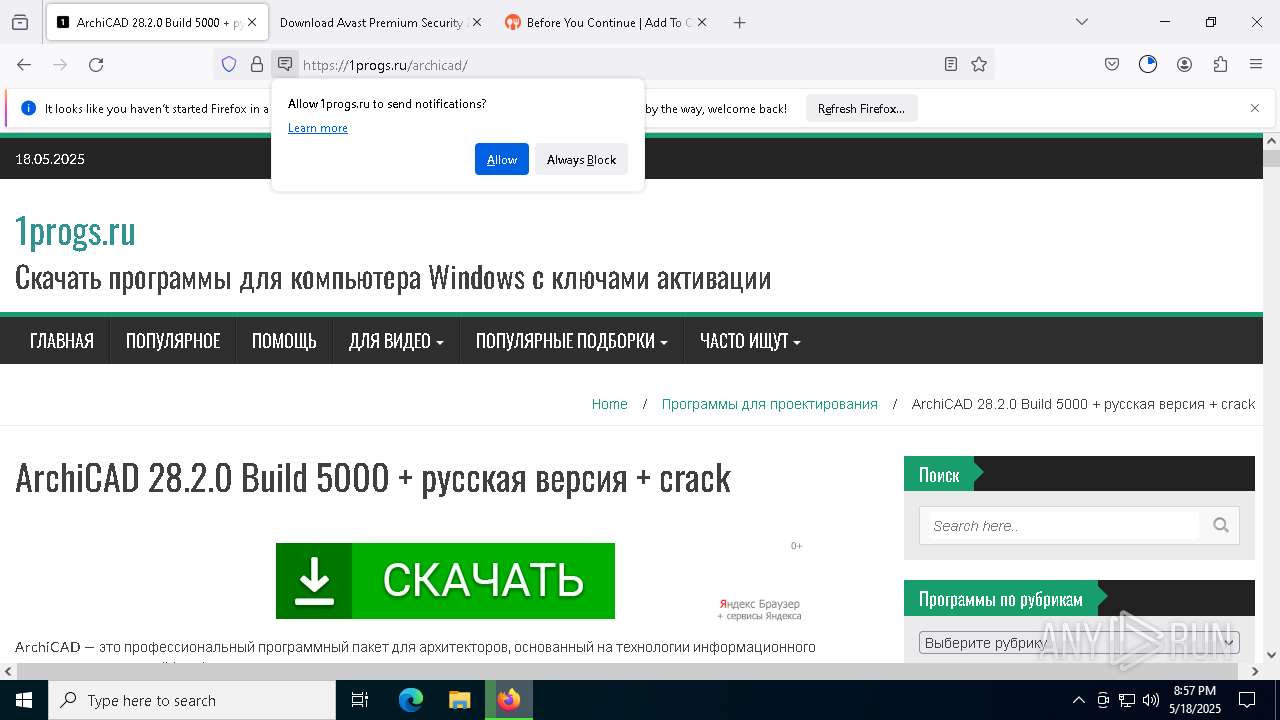Viewport: 1280px width, 720px height.
Task: Switch to Download Avast Premium Security tab
Action: tap(371, 22)
